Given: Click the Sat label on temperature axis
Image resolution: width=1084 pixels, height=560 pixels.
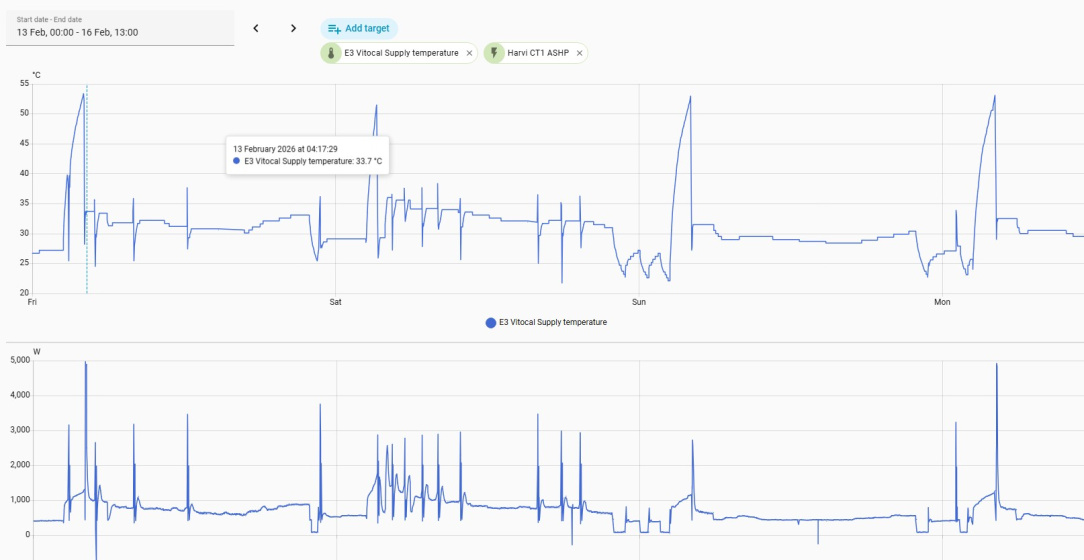Looking at the screenshot, I should pyautogui.click(x=335, y=302).
